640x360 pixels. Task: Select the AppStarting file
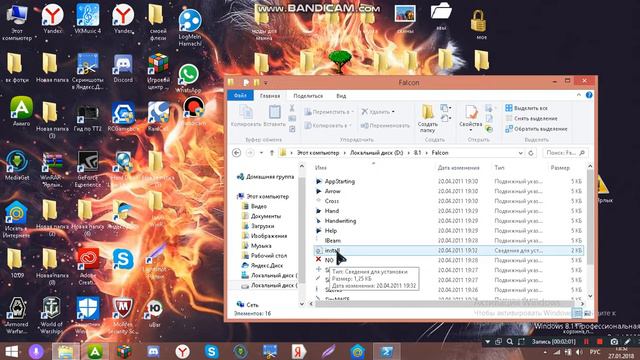coord(340,181)
